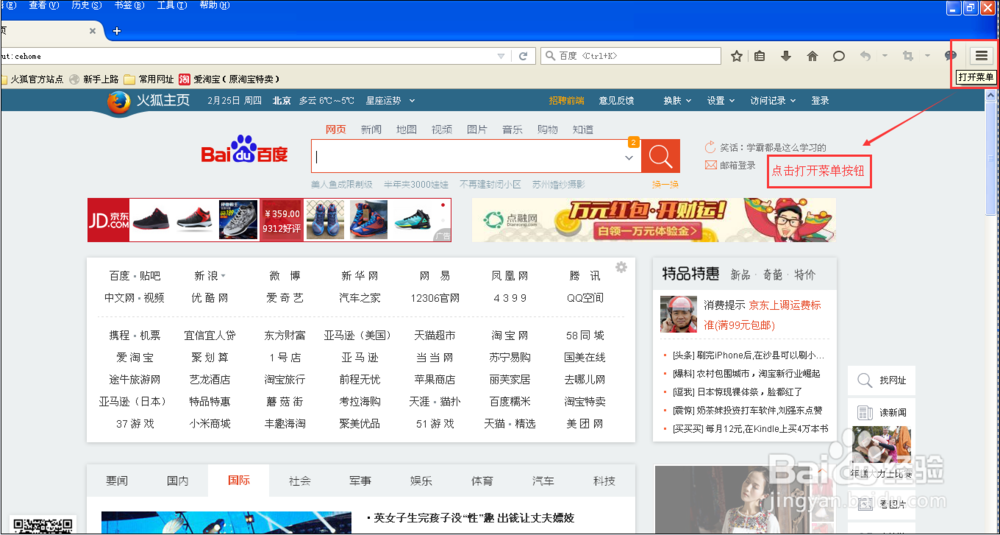
Task: Open dropdown arrow next to crop icon
Action: click(927, 56)
